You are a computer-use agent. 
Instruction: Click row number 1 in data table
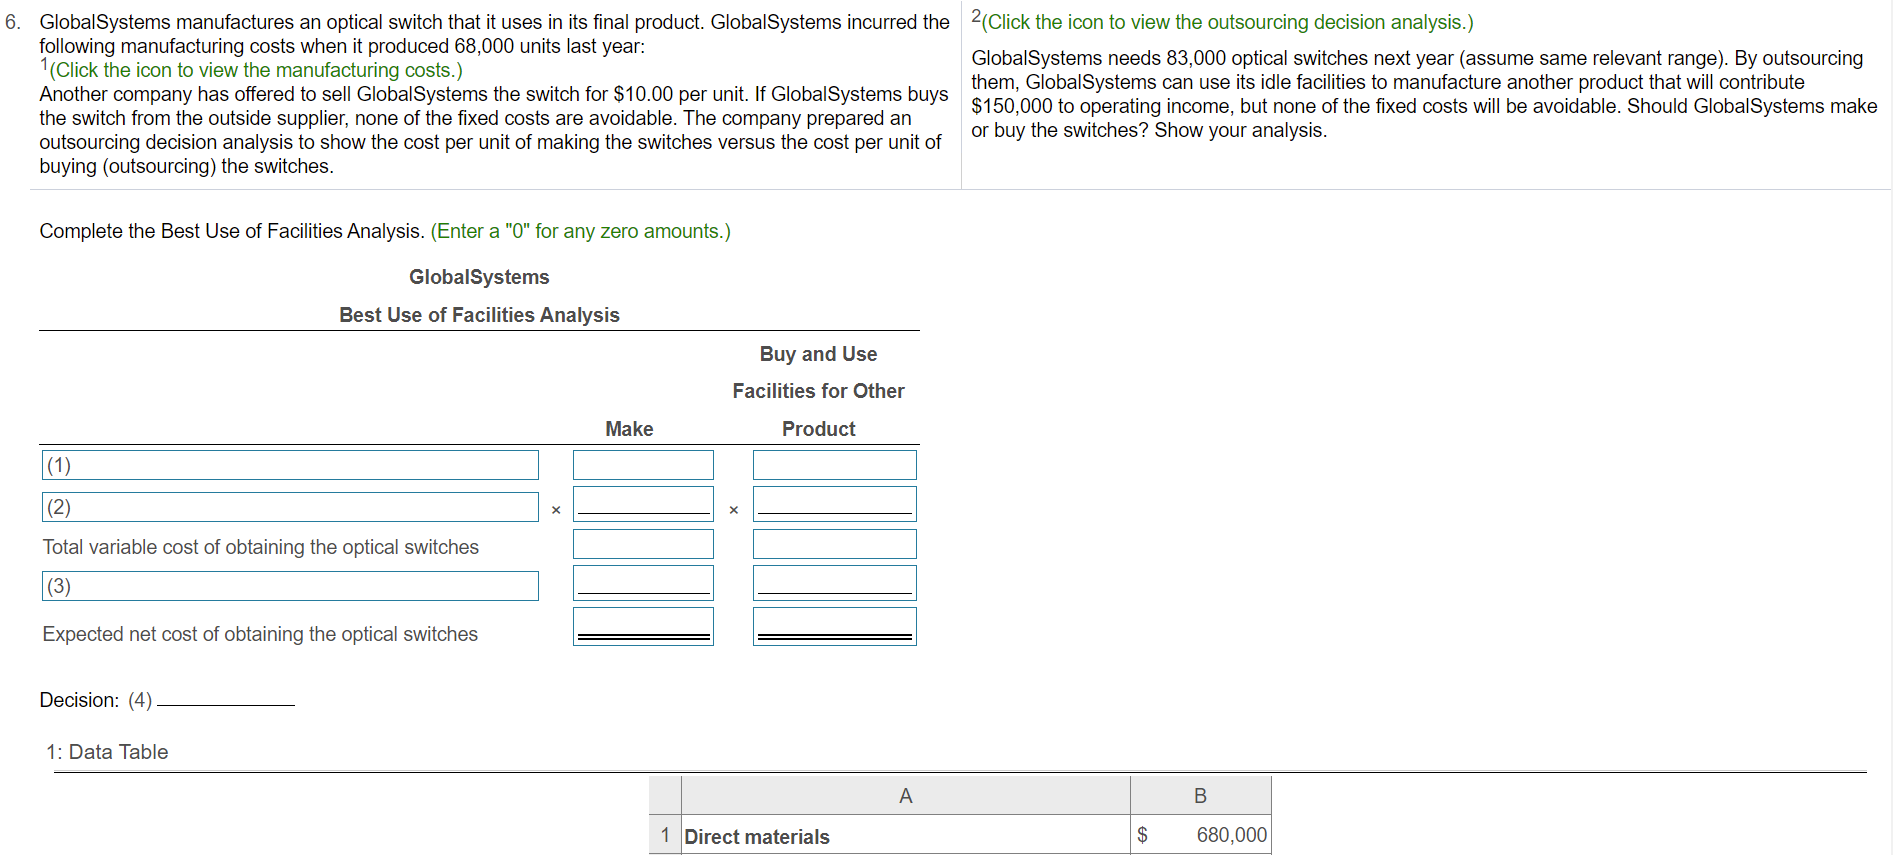pos(665,835)
